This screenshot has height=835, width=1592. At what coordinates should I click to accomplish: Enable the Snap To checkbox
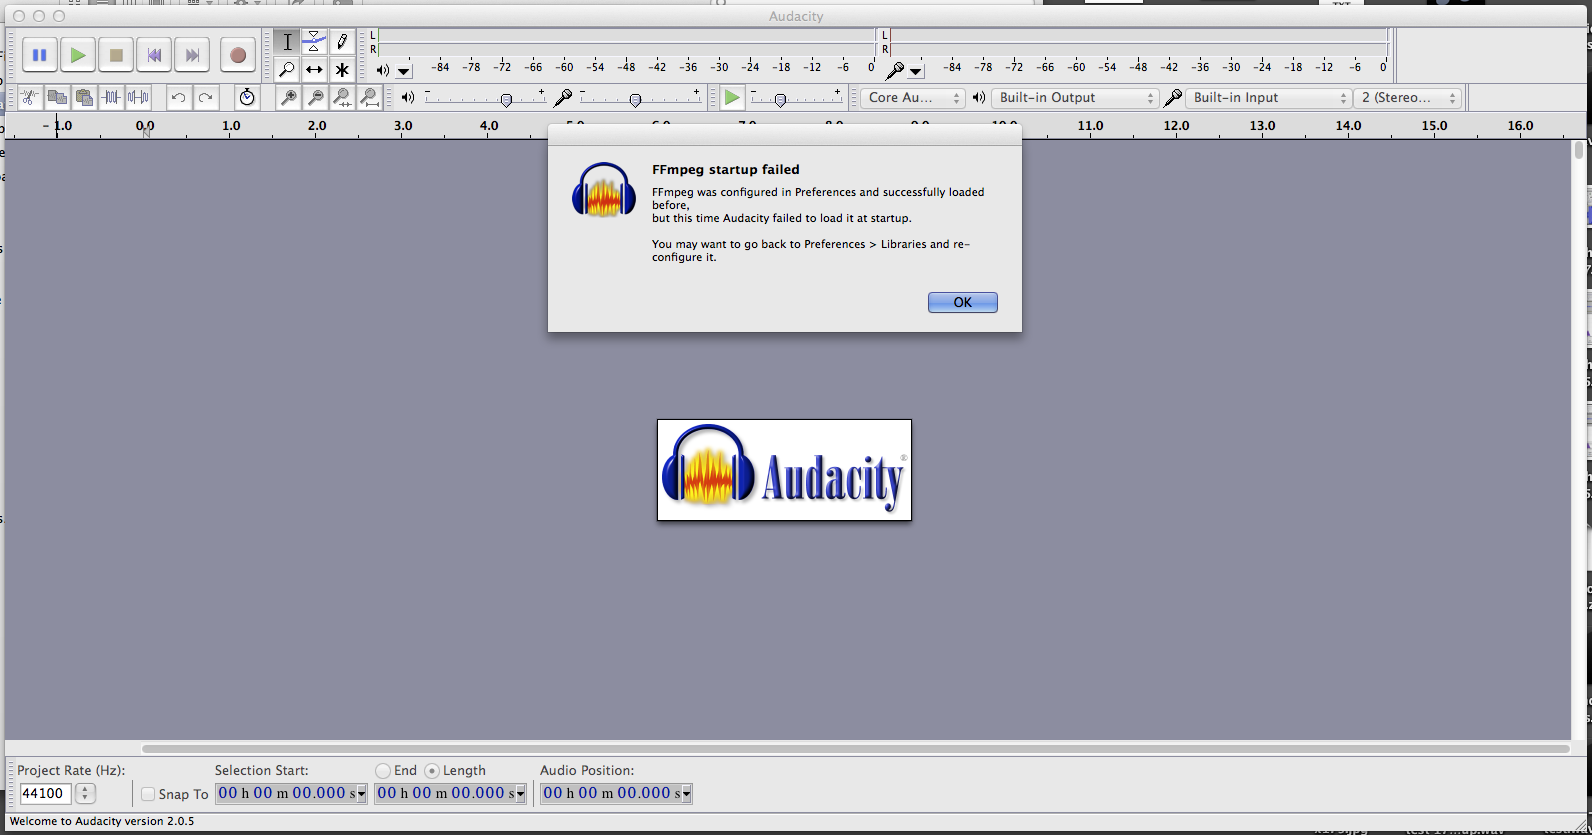[148, 794]
